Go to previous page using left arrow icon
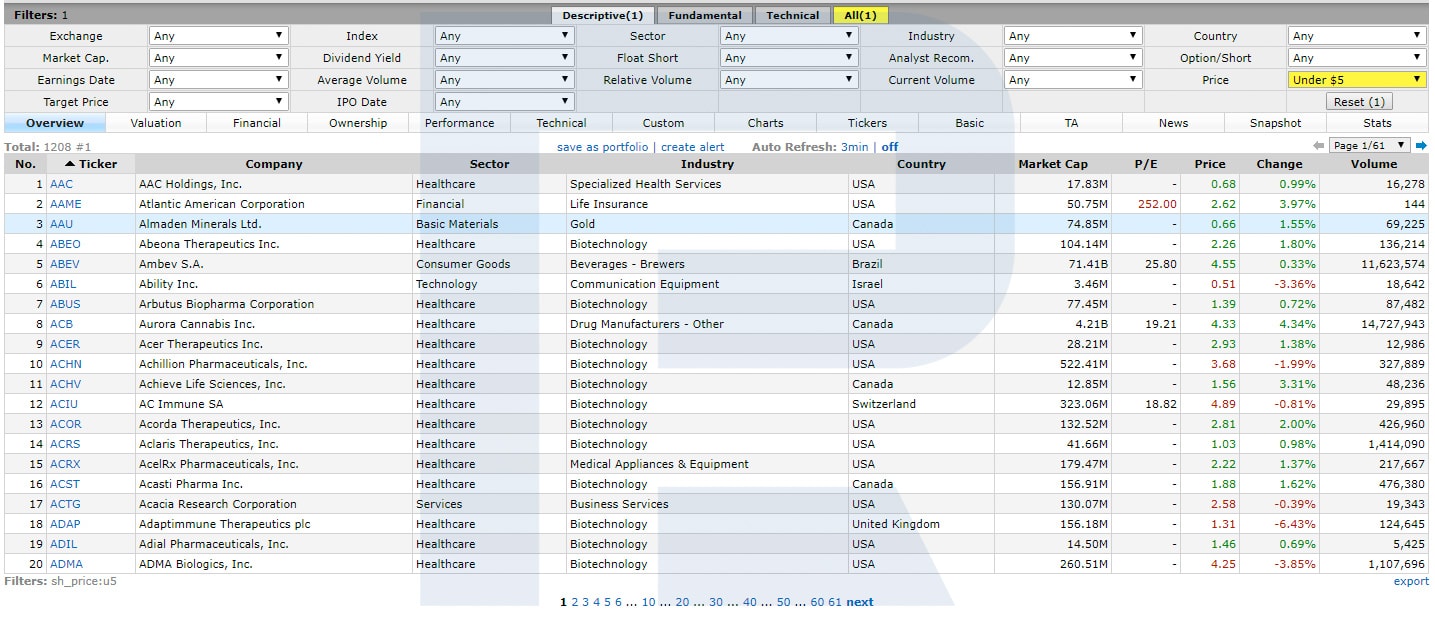The height and width of the screenshot is (619, 1435). click(x=1318, y=146)
